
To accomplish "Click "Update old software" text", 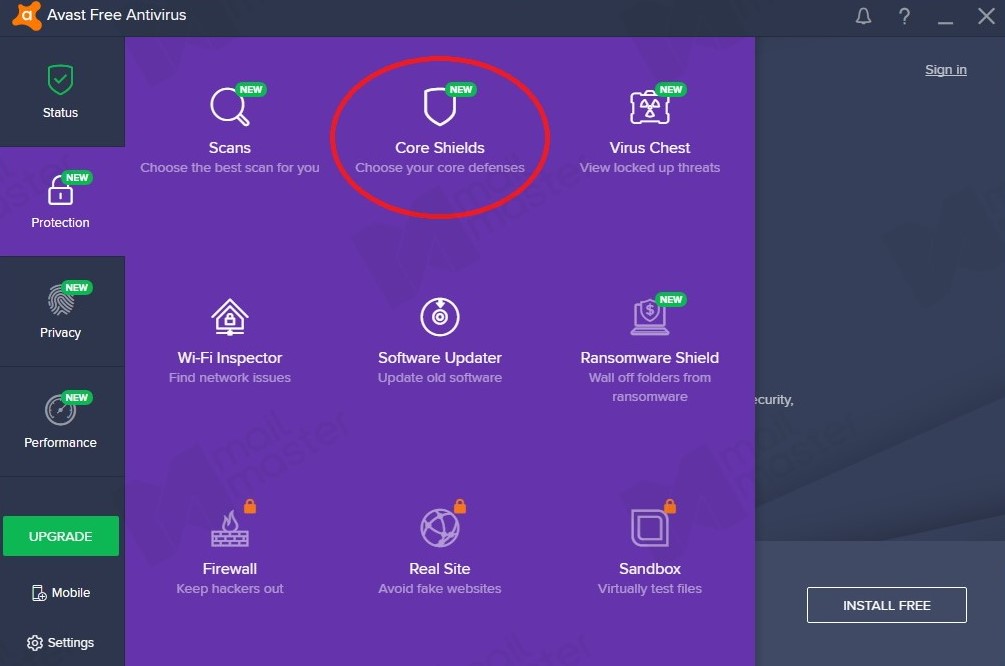I will (440, 378).
